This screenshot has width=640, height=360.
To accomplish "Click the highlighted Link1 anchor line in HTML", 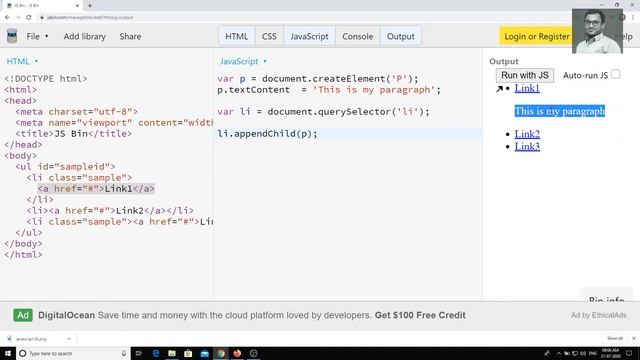I will [96, 189].
